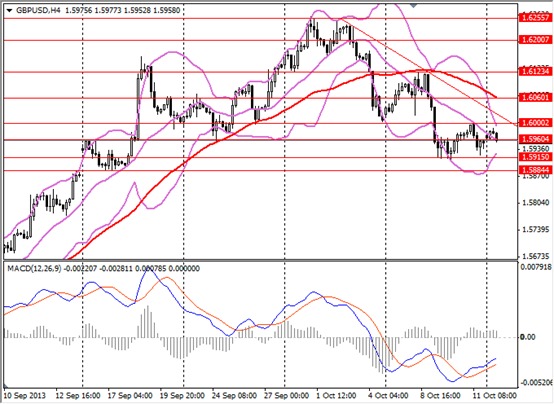This screenshot has height=404, width=554.
Task: Select the 1.60002 red price label
Action: coord(536,123)
